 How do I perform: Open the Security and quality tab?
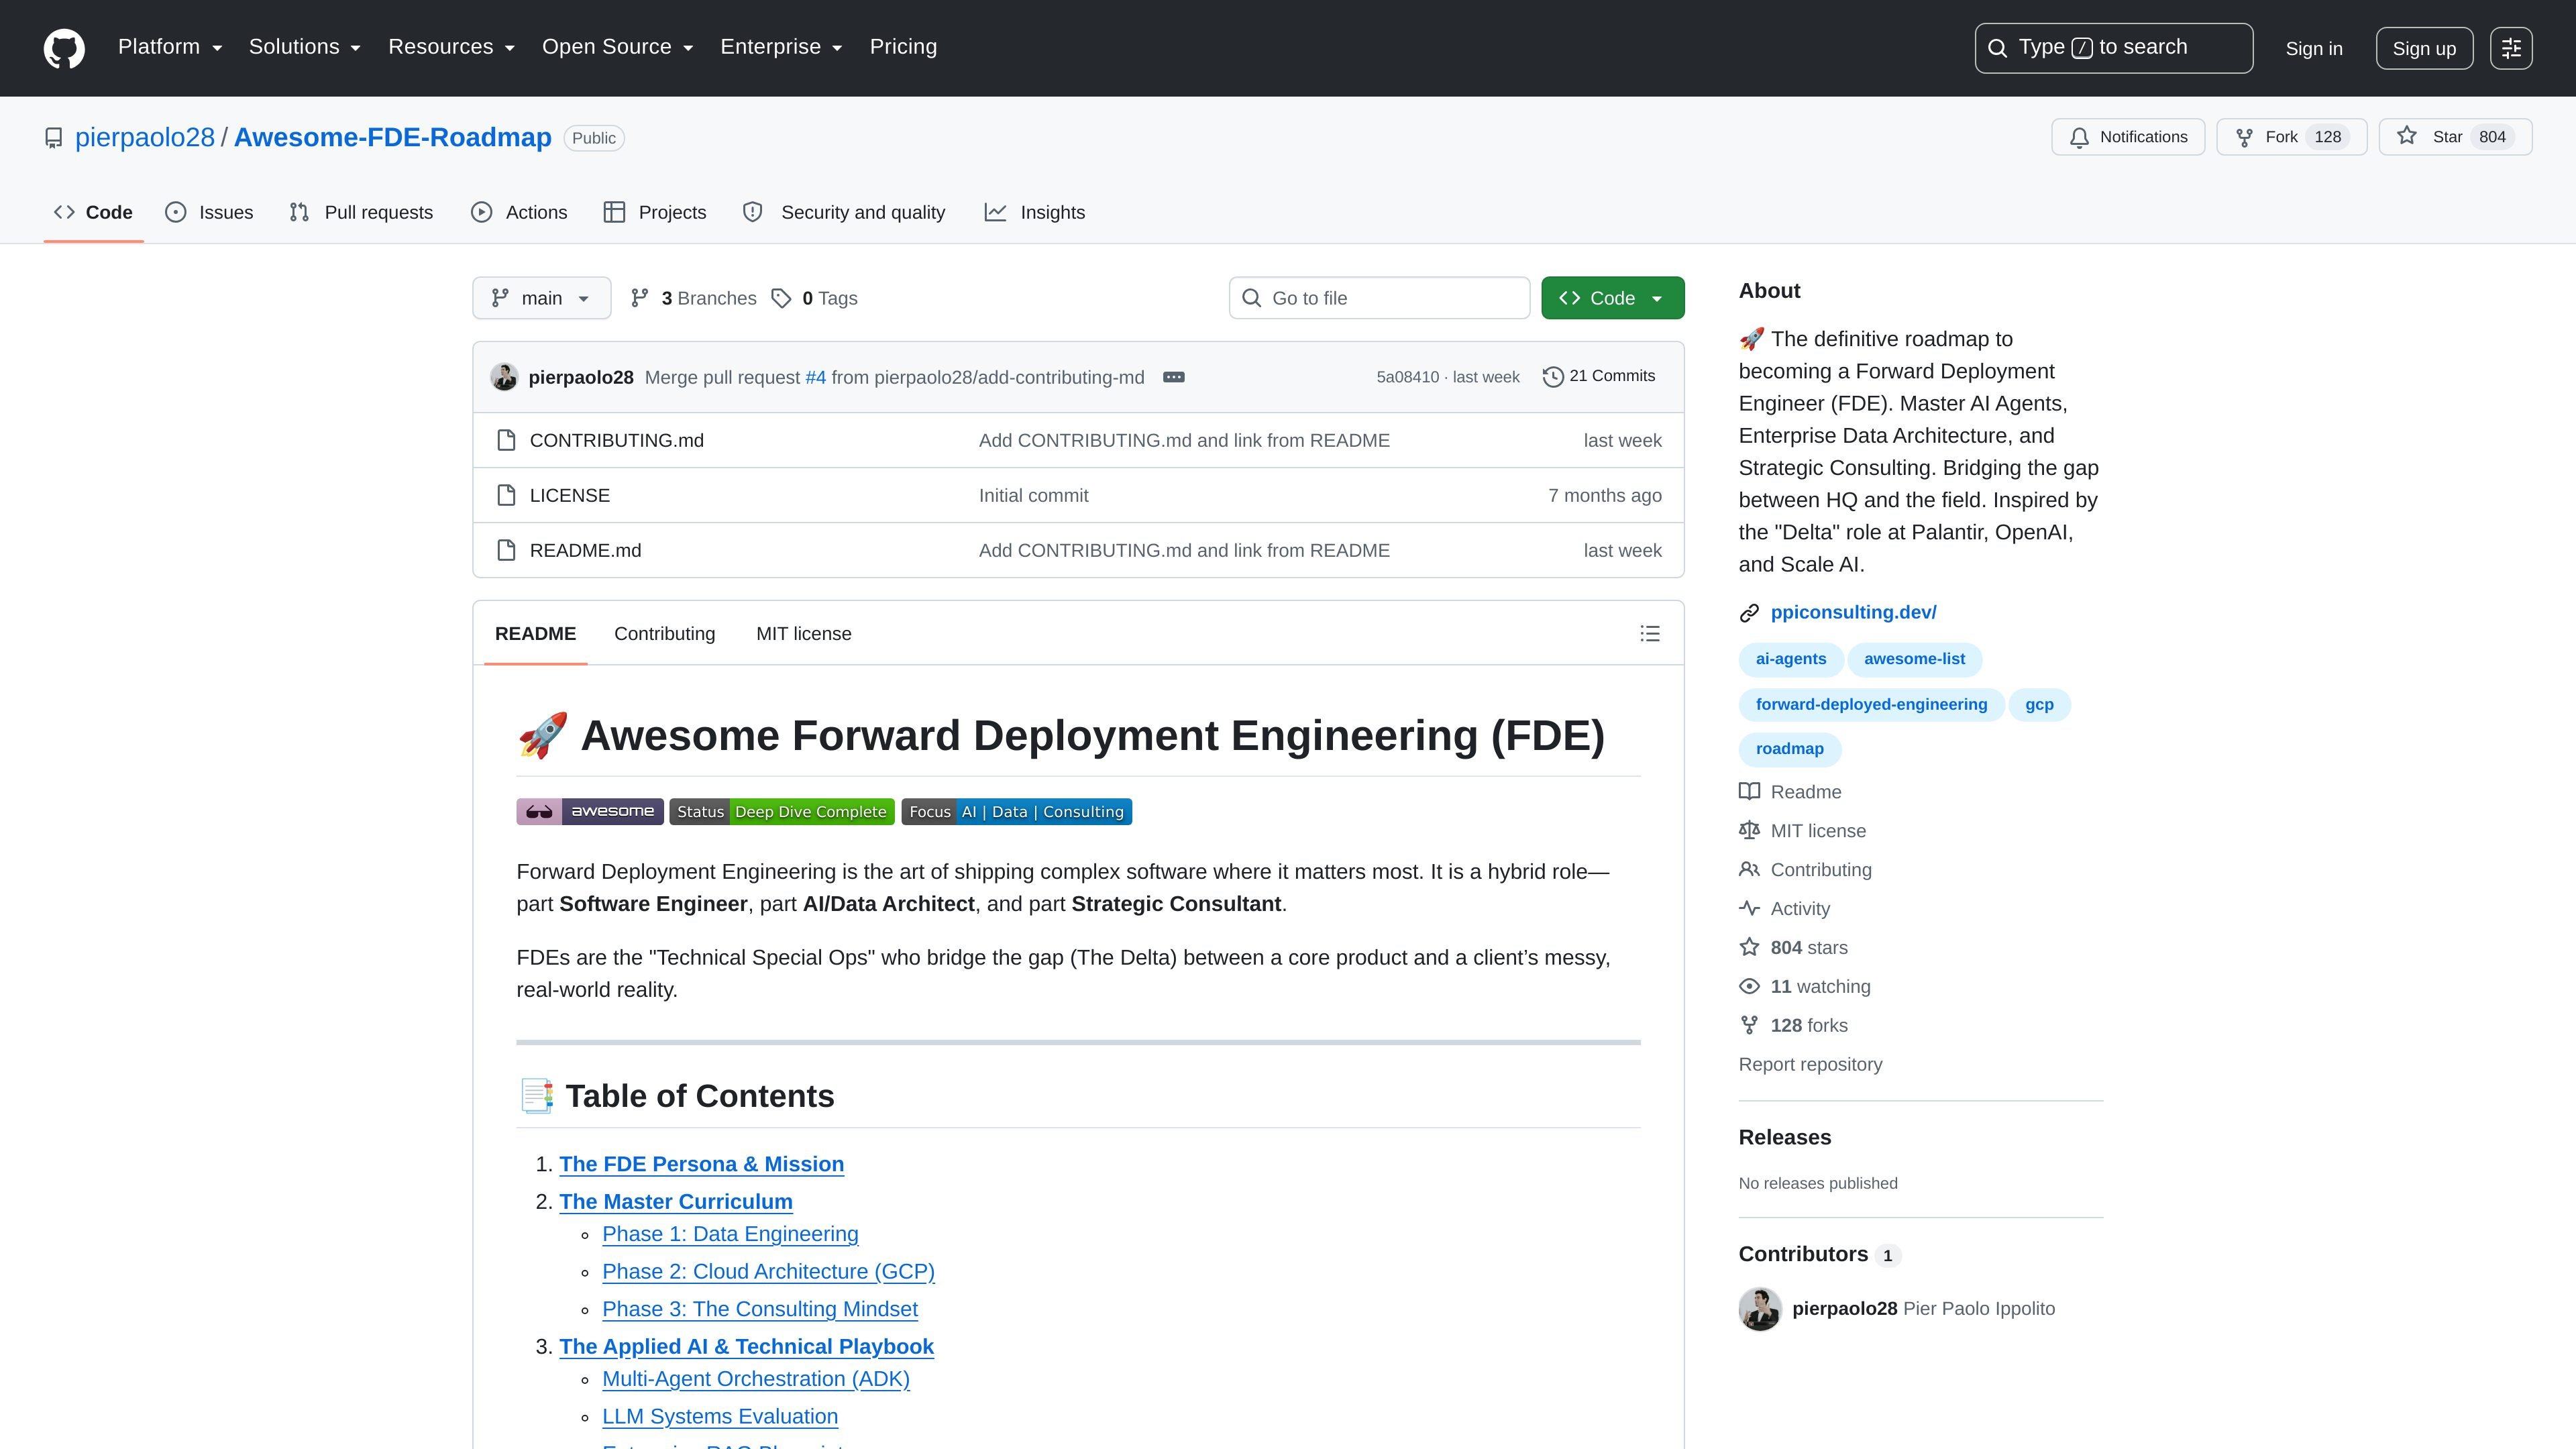(844, 212)
